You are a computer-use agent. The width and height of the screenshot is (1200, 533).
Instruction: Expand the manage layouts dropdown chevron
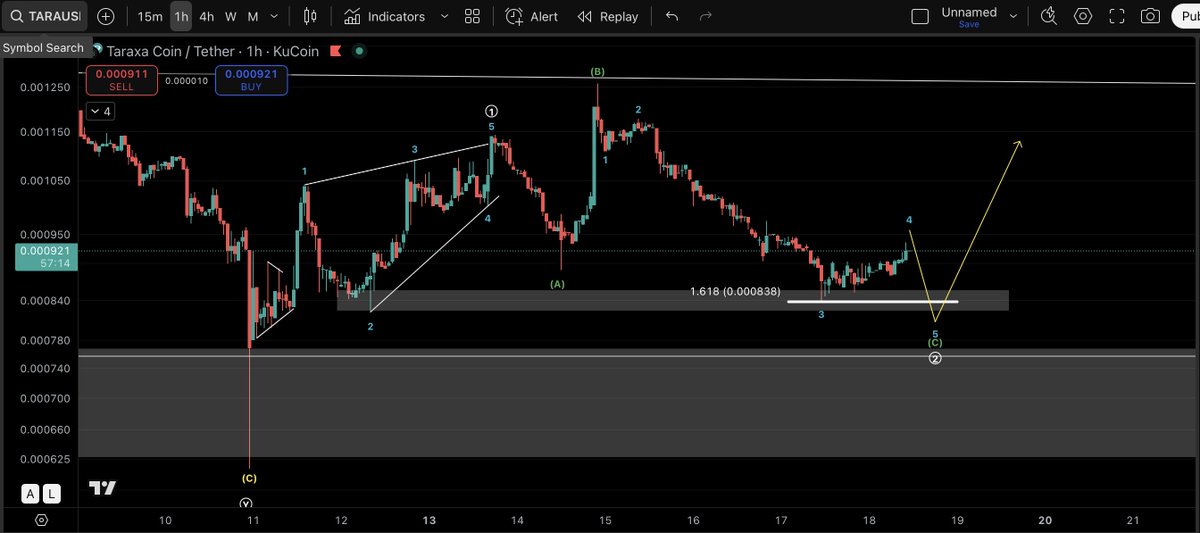1013,16
